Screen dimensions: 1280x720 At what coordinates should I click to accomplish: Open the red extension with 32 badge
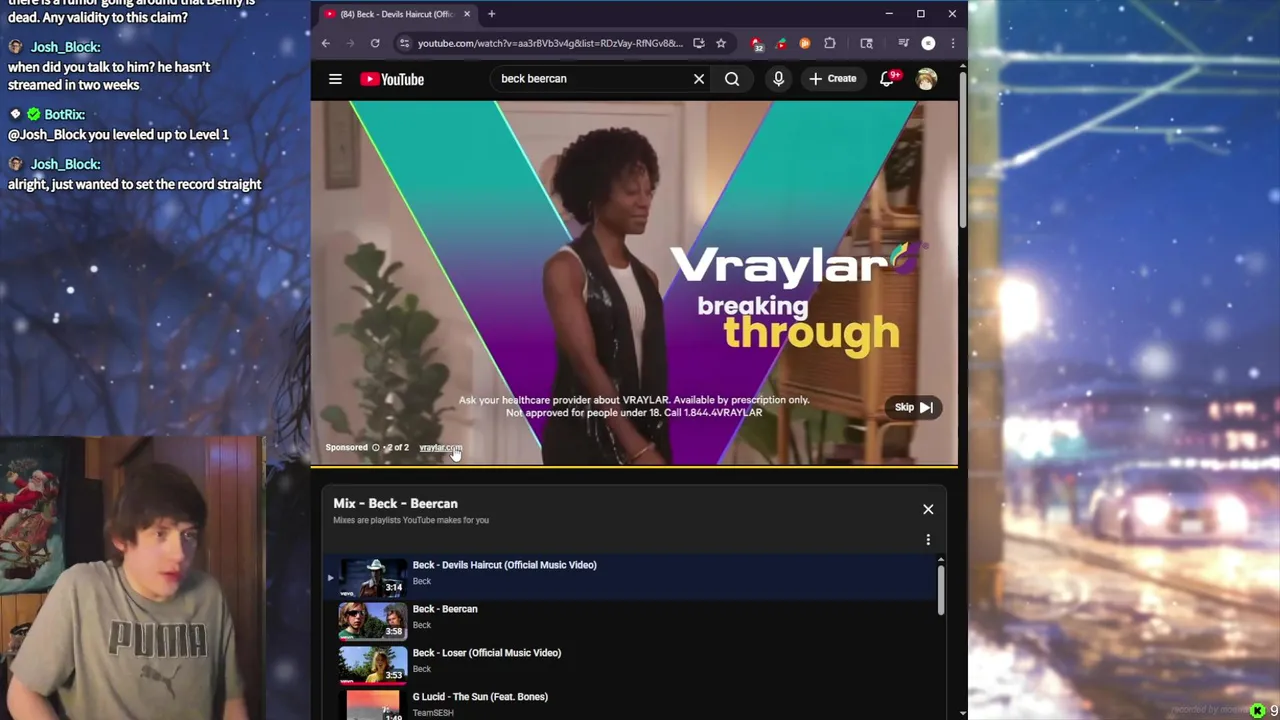pyautogui.click(x=757, y=43)
